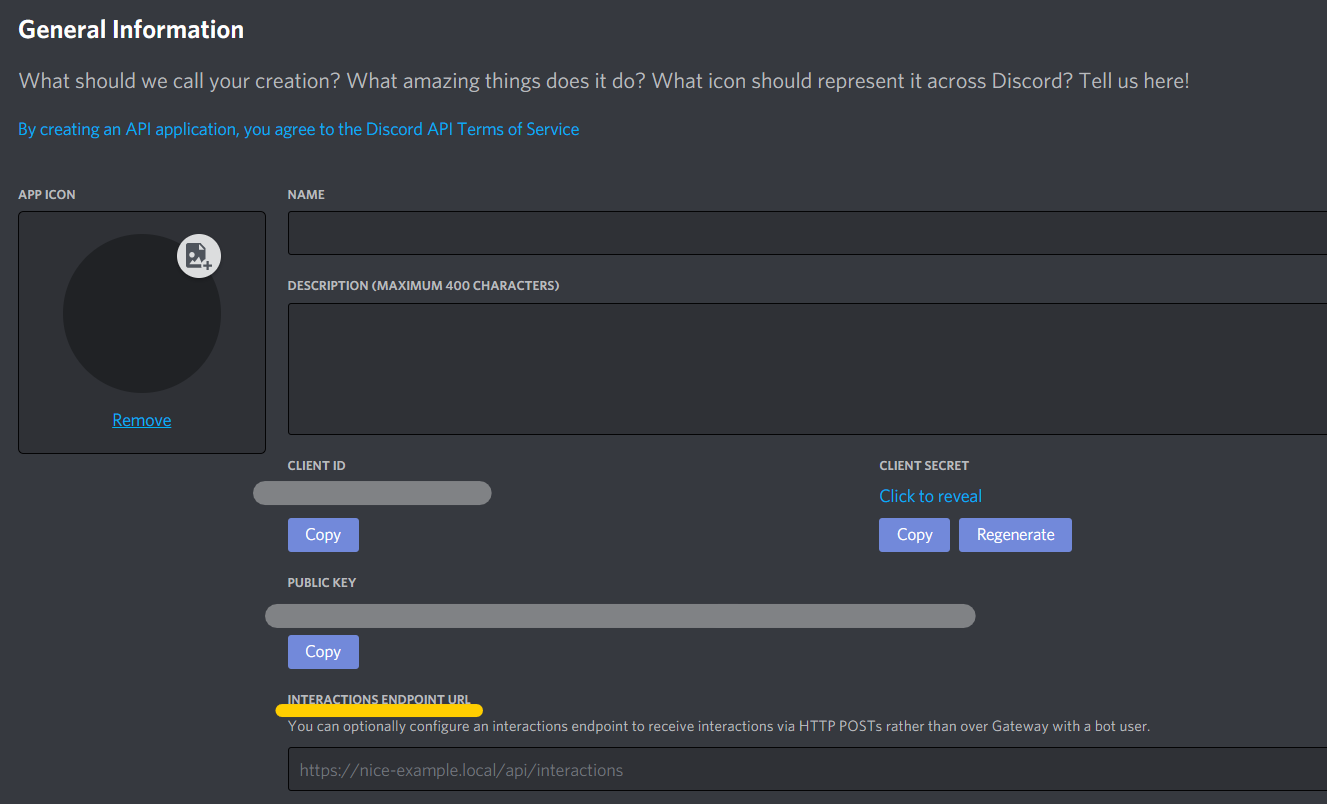The height and width of the screenshot is (804, 1327).
Task: Click the circular app icon placeholder
Action: pyautogui.click(x=142, y=313)
